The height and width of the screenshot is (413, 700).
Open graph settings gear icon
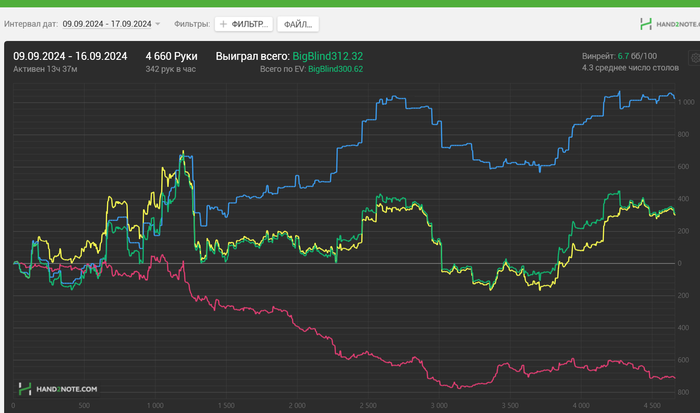[x=695, y=58]
